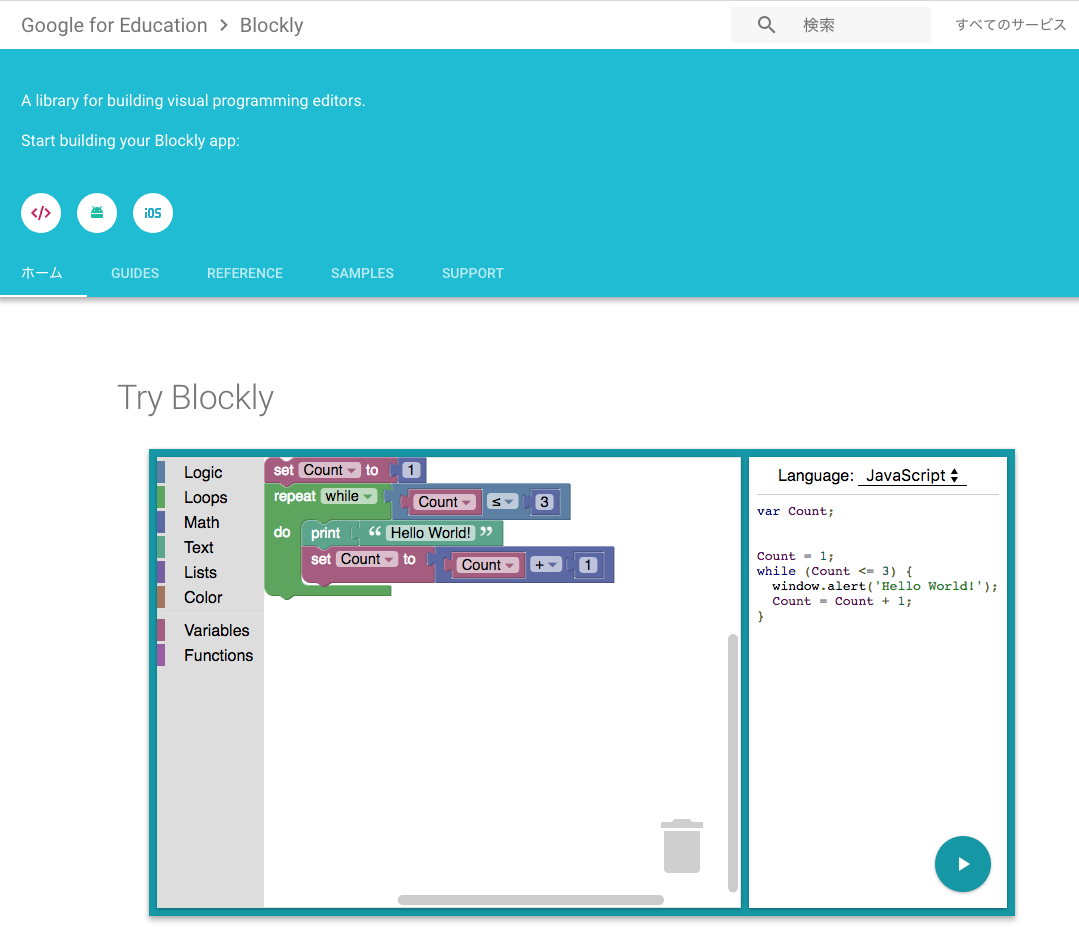Open the Language JavaScript dropdown

pos(911,476)
